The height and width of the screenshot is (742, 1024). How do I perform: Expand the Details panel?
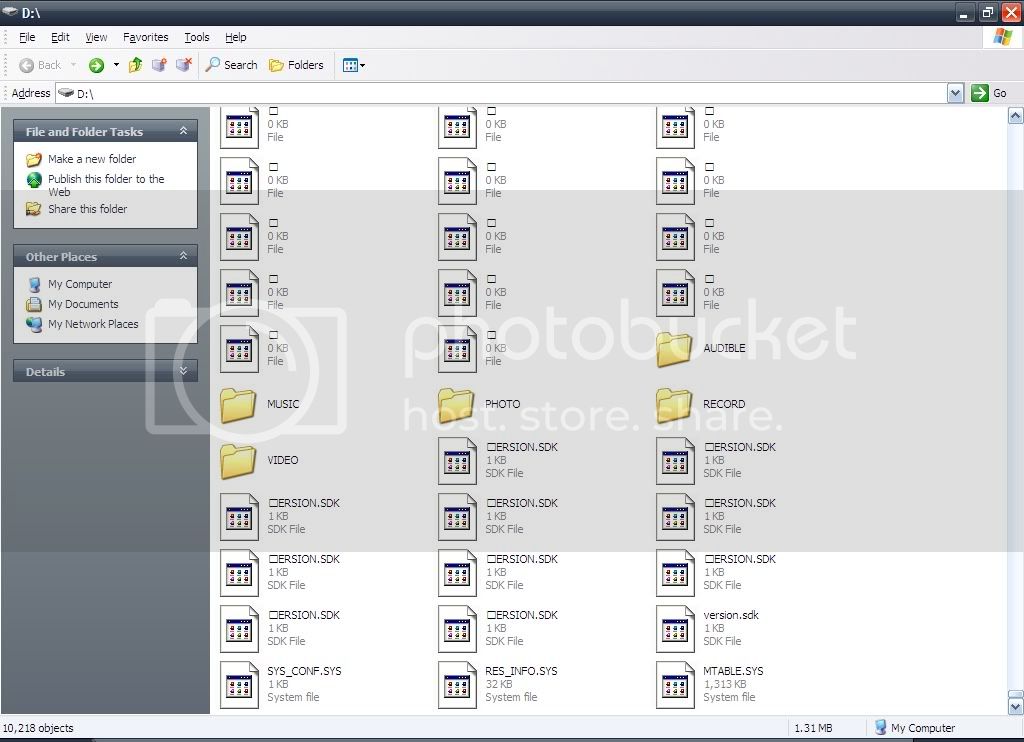(184, 371)
